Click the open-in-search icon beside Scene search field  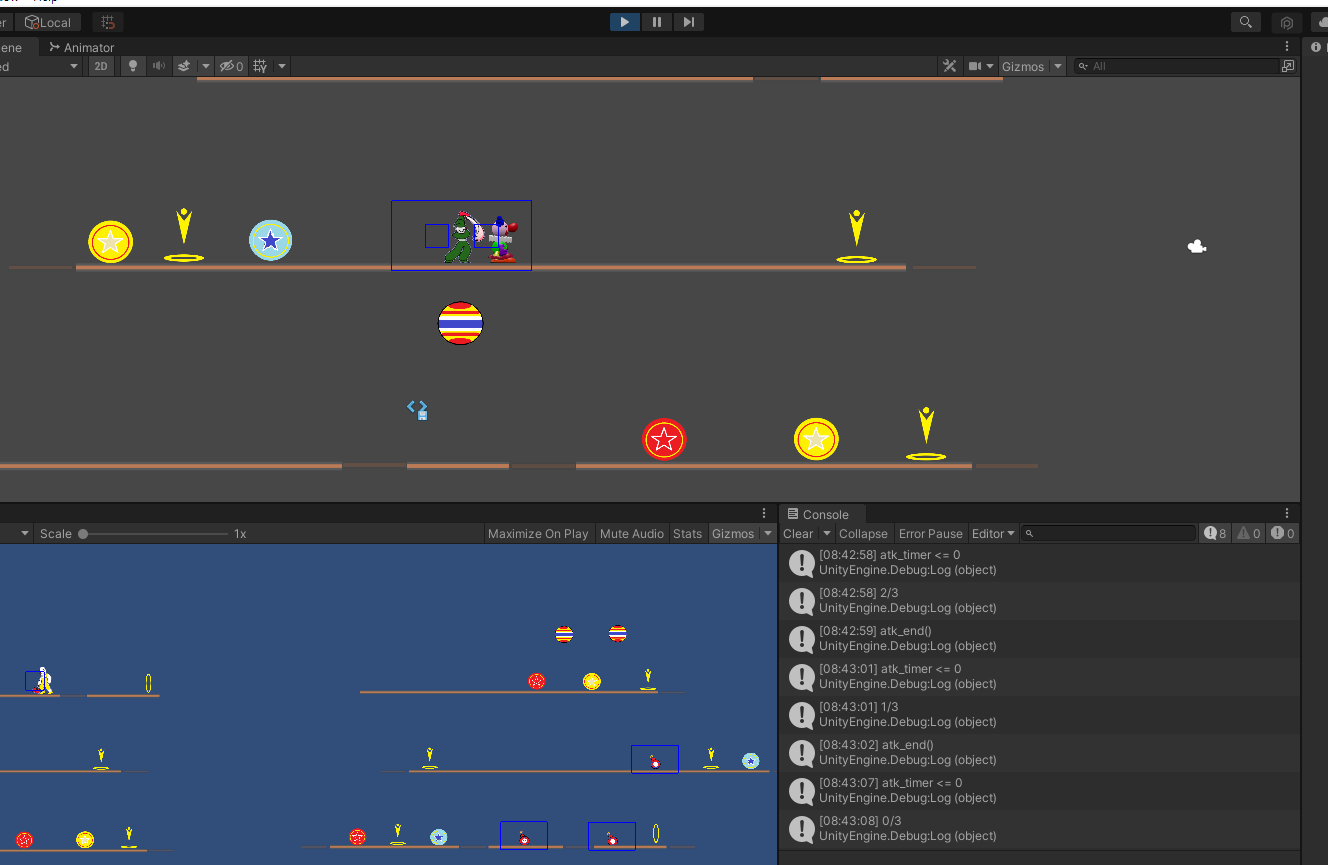tap(1288, 66)
